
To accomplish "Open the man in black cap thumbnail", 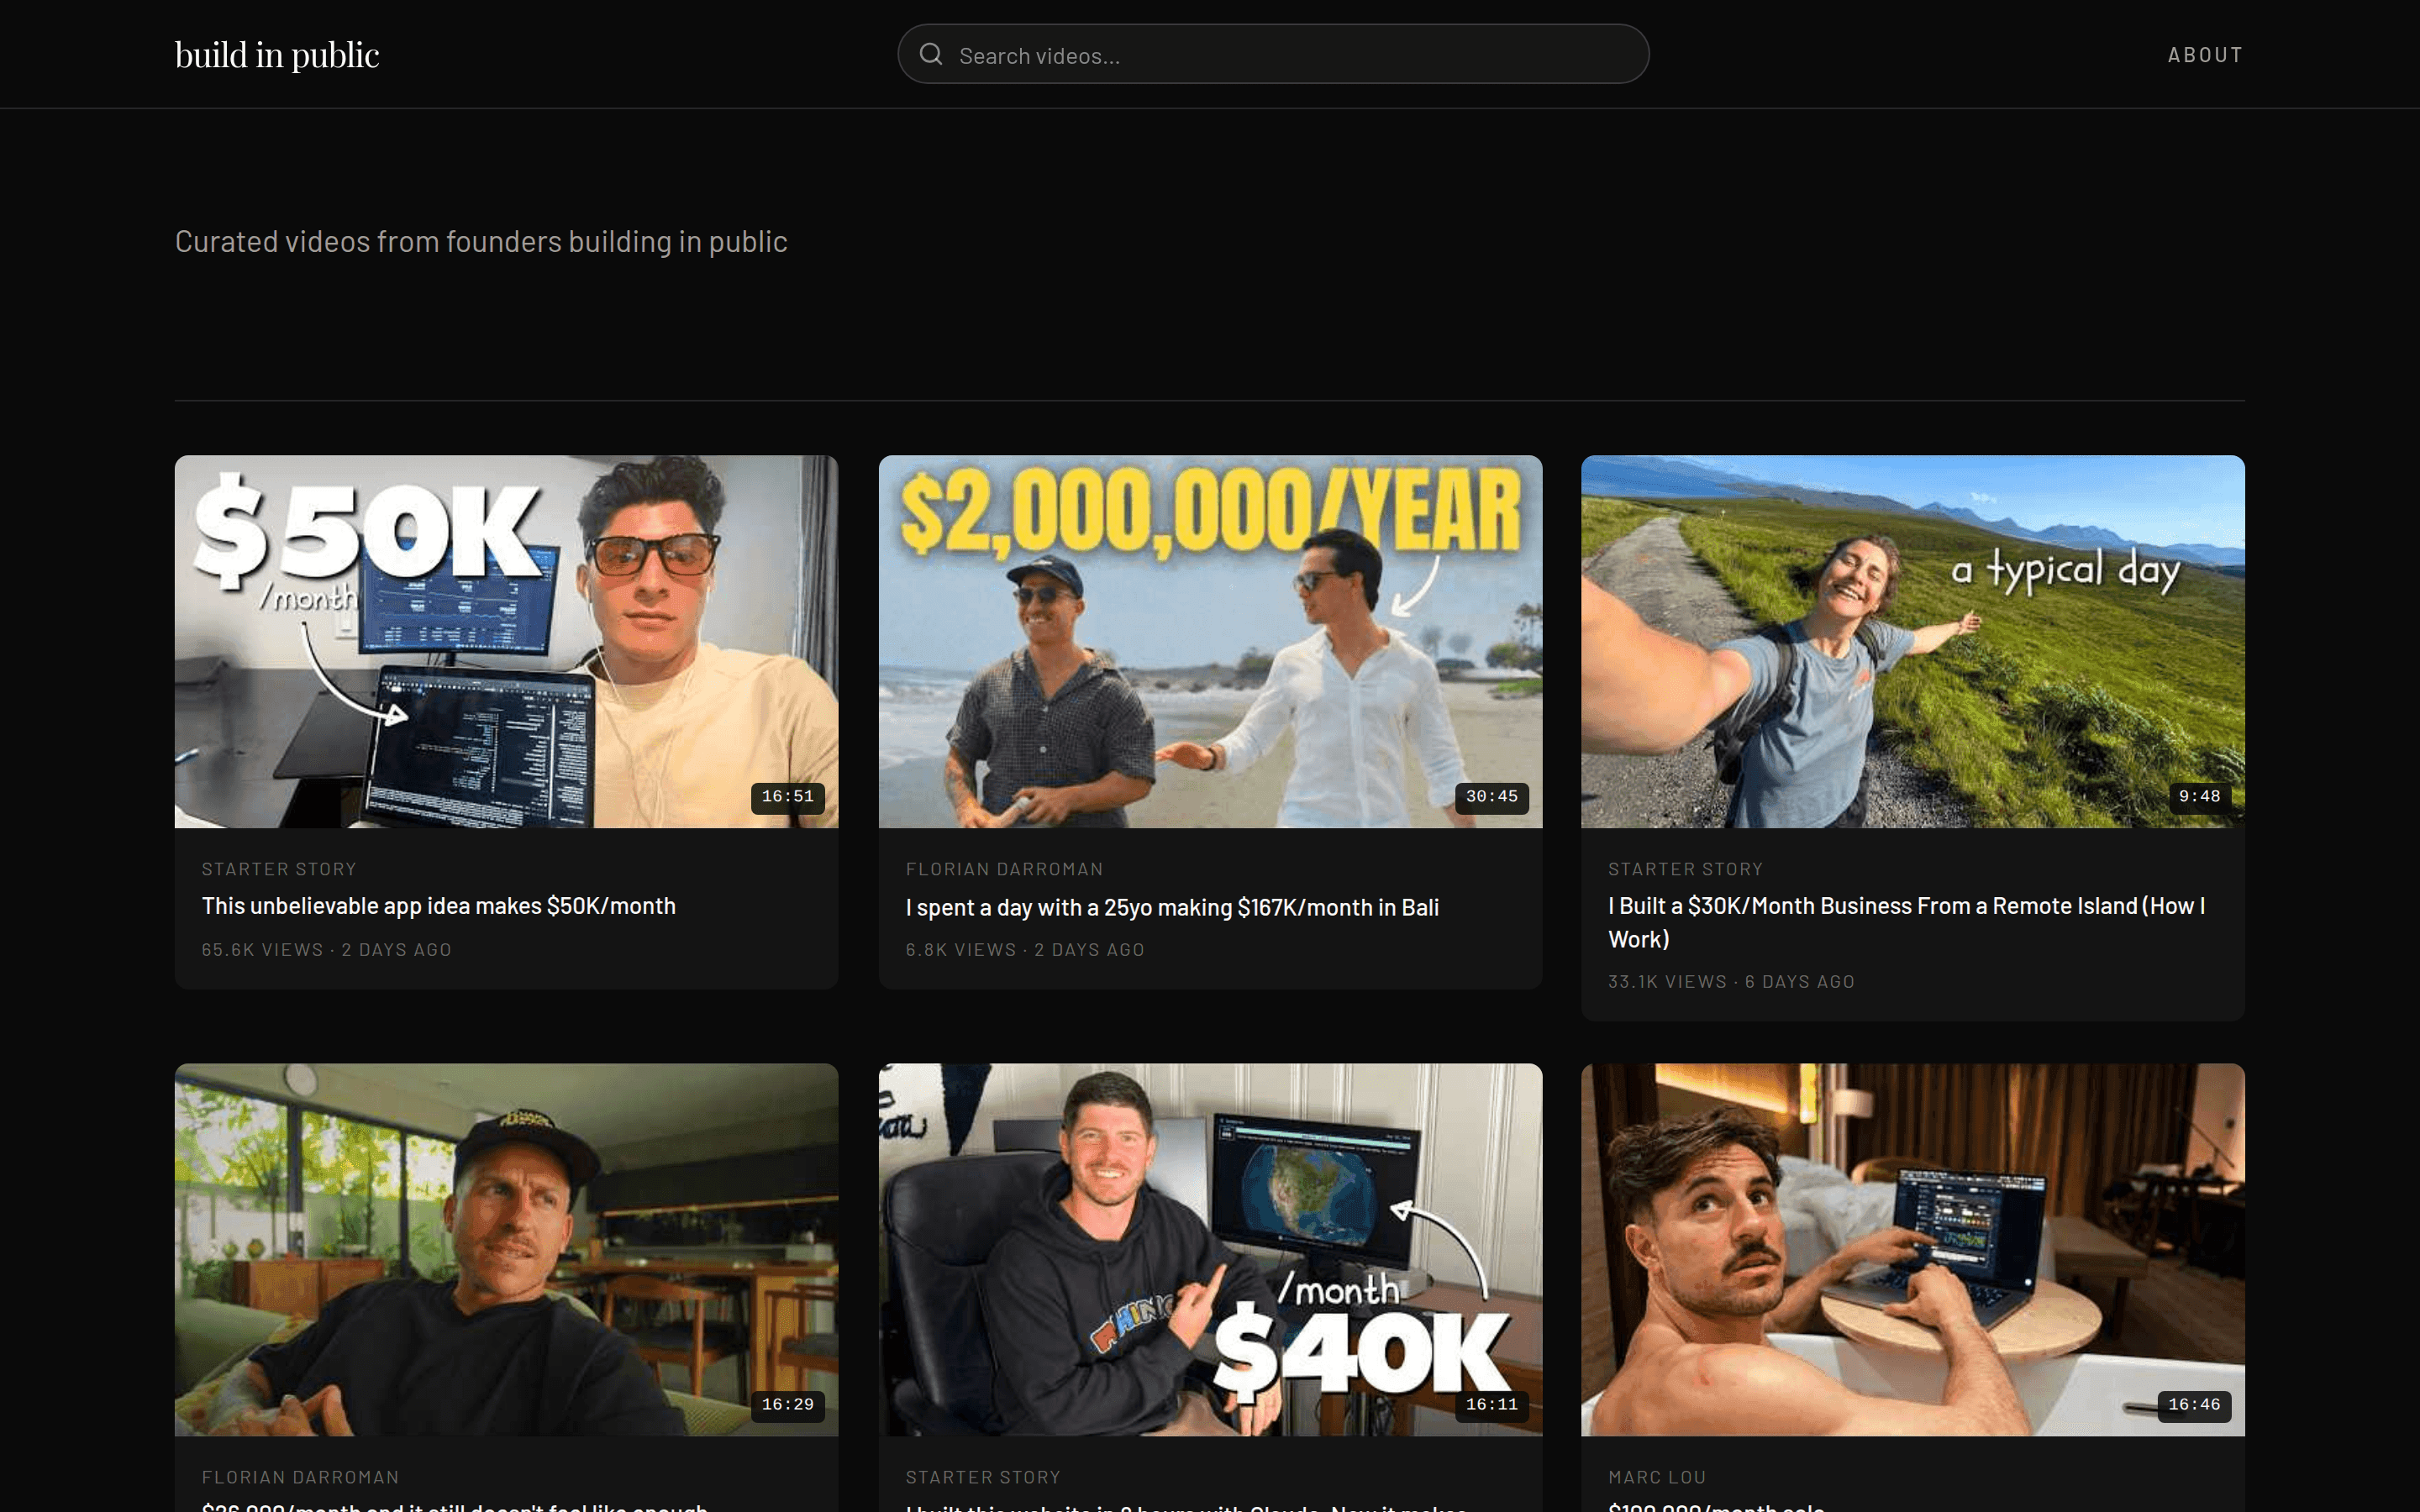I will point(506,1249).
